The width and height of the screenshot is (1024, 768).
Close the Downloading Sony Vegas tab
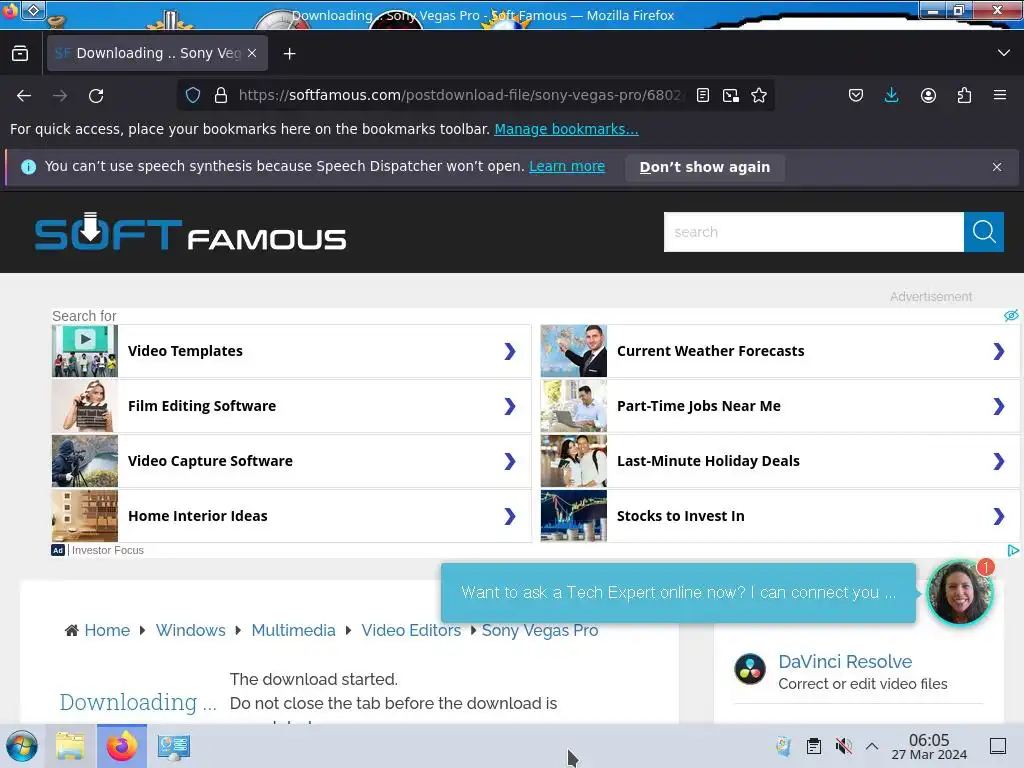(x=252, y=53)
